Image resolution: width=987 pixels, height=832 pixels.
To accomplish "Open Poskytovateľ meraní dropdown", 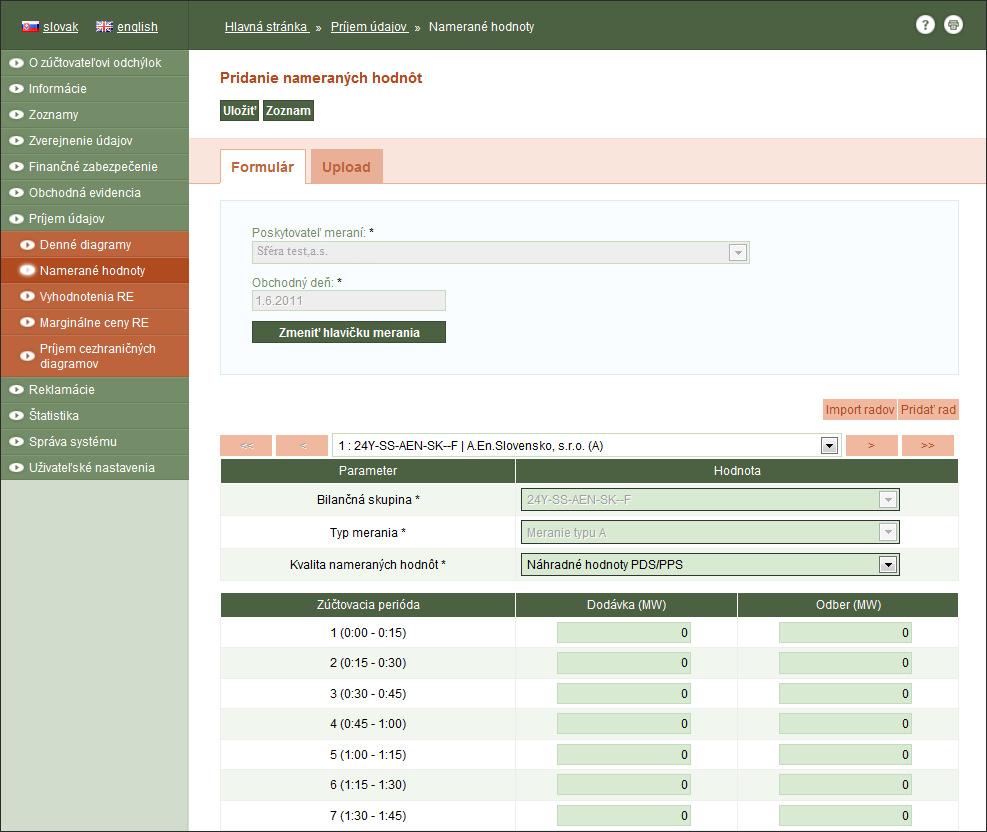I will pyautogui.click(x=500, y=252).
